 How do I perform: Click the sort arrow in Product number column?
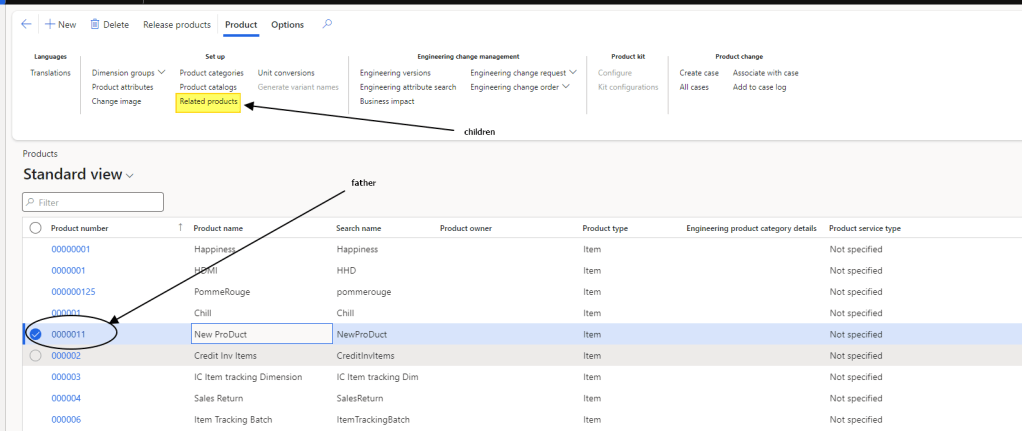tap(181, 228)
